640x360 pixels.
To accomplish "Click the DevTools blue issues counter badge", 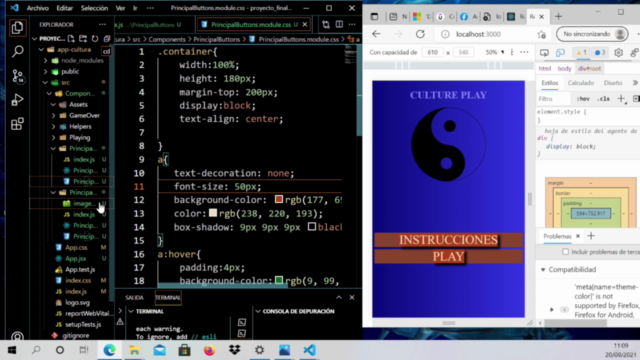I will [600, 53].
